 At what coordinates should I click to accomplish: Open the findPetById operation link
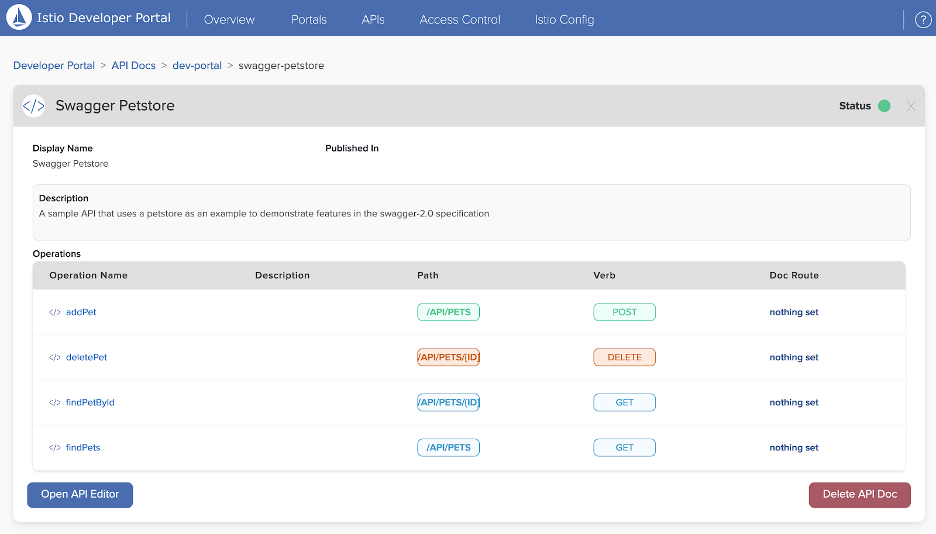pyautogui.click(x=90, y=403)
